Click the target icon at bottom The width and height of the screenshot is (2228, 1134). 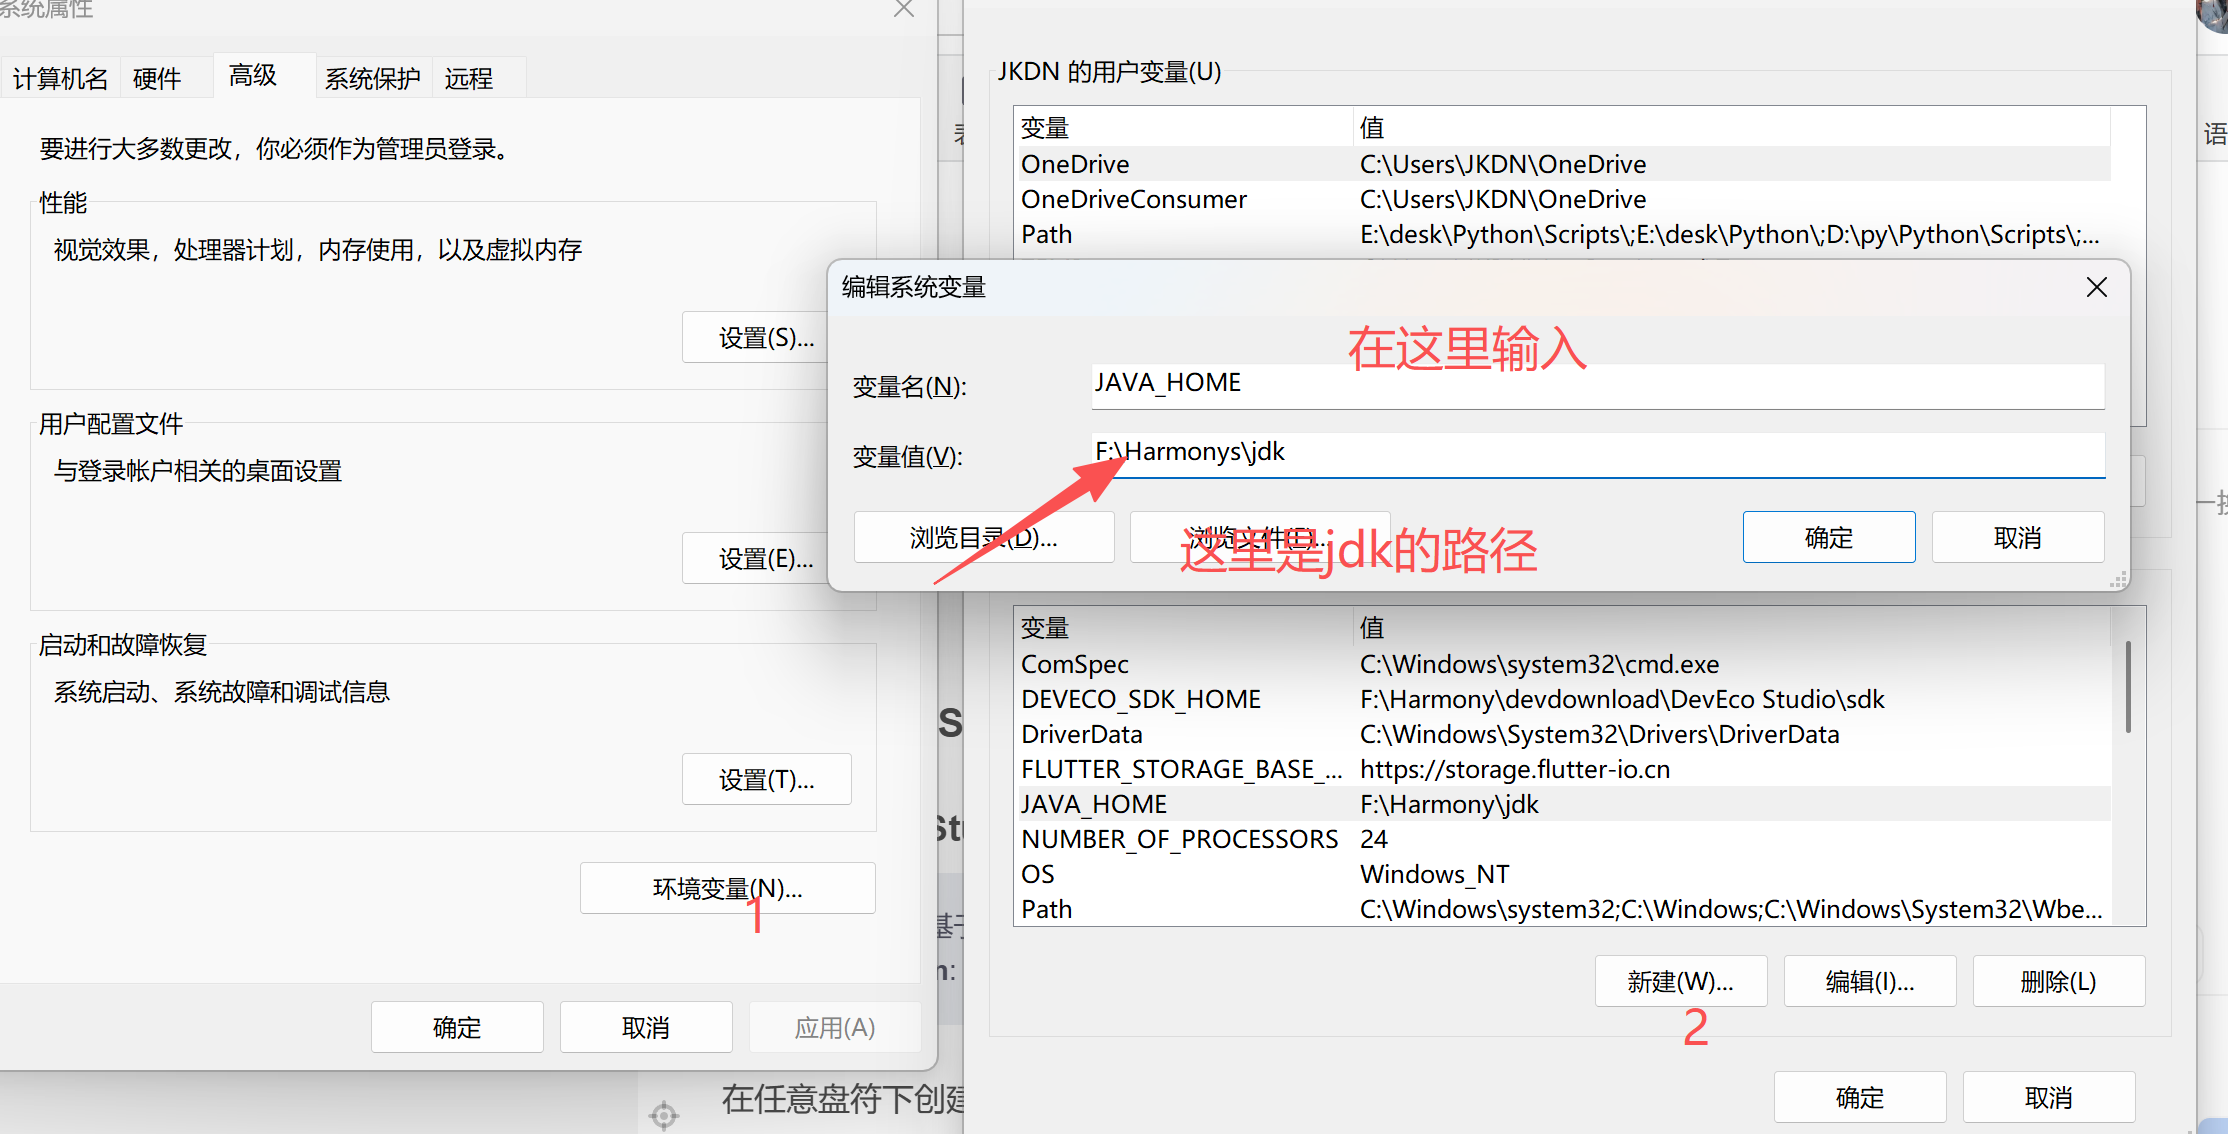point(663,1114)
